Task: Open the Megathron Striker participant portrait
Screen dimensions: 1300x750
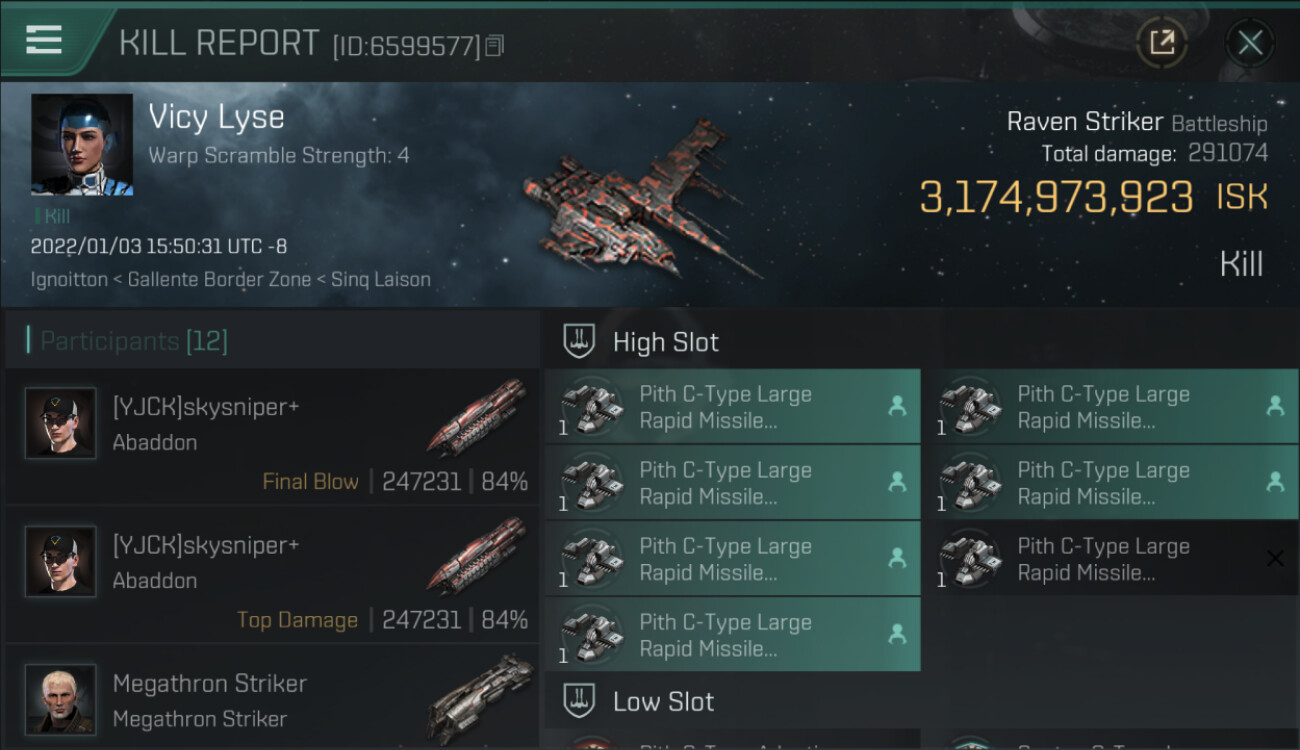Action: [60, 699]
